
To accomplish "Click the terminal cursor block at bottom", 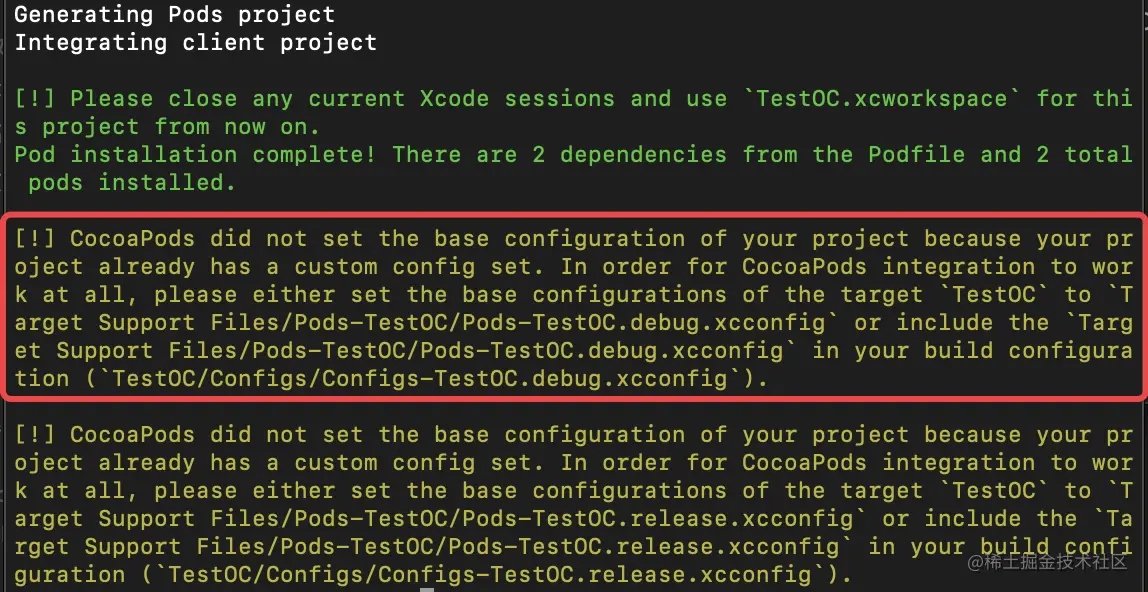I will tap(427, 589).
